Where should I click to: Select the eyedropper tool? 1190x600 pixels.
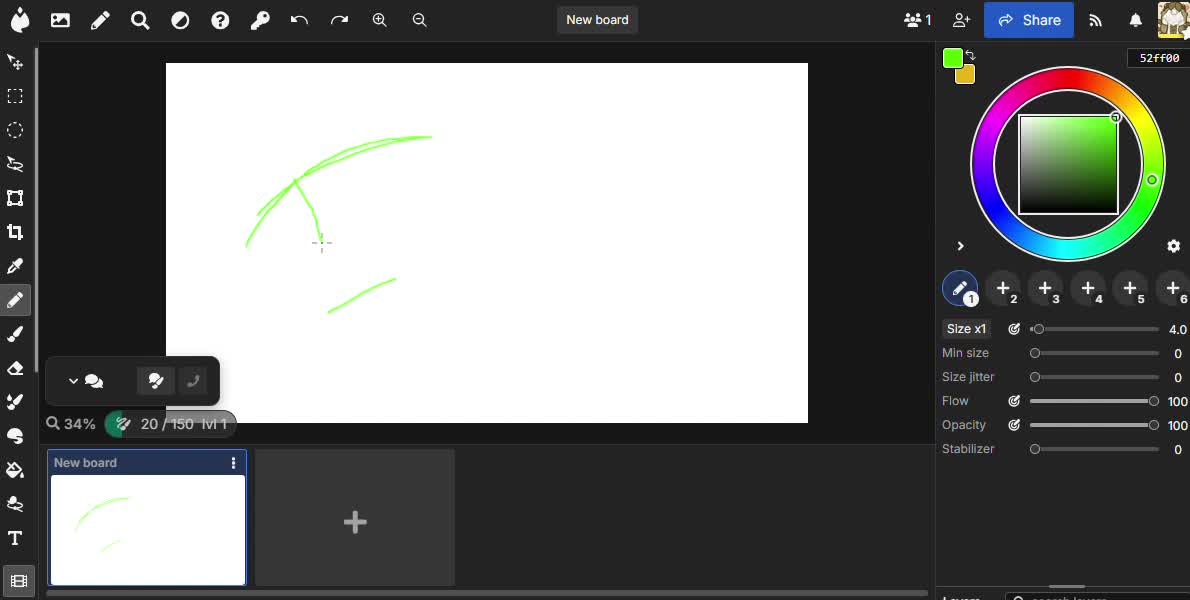click(15, 266)
